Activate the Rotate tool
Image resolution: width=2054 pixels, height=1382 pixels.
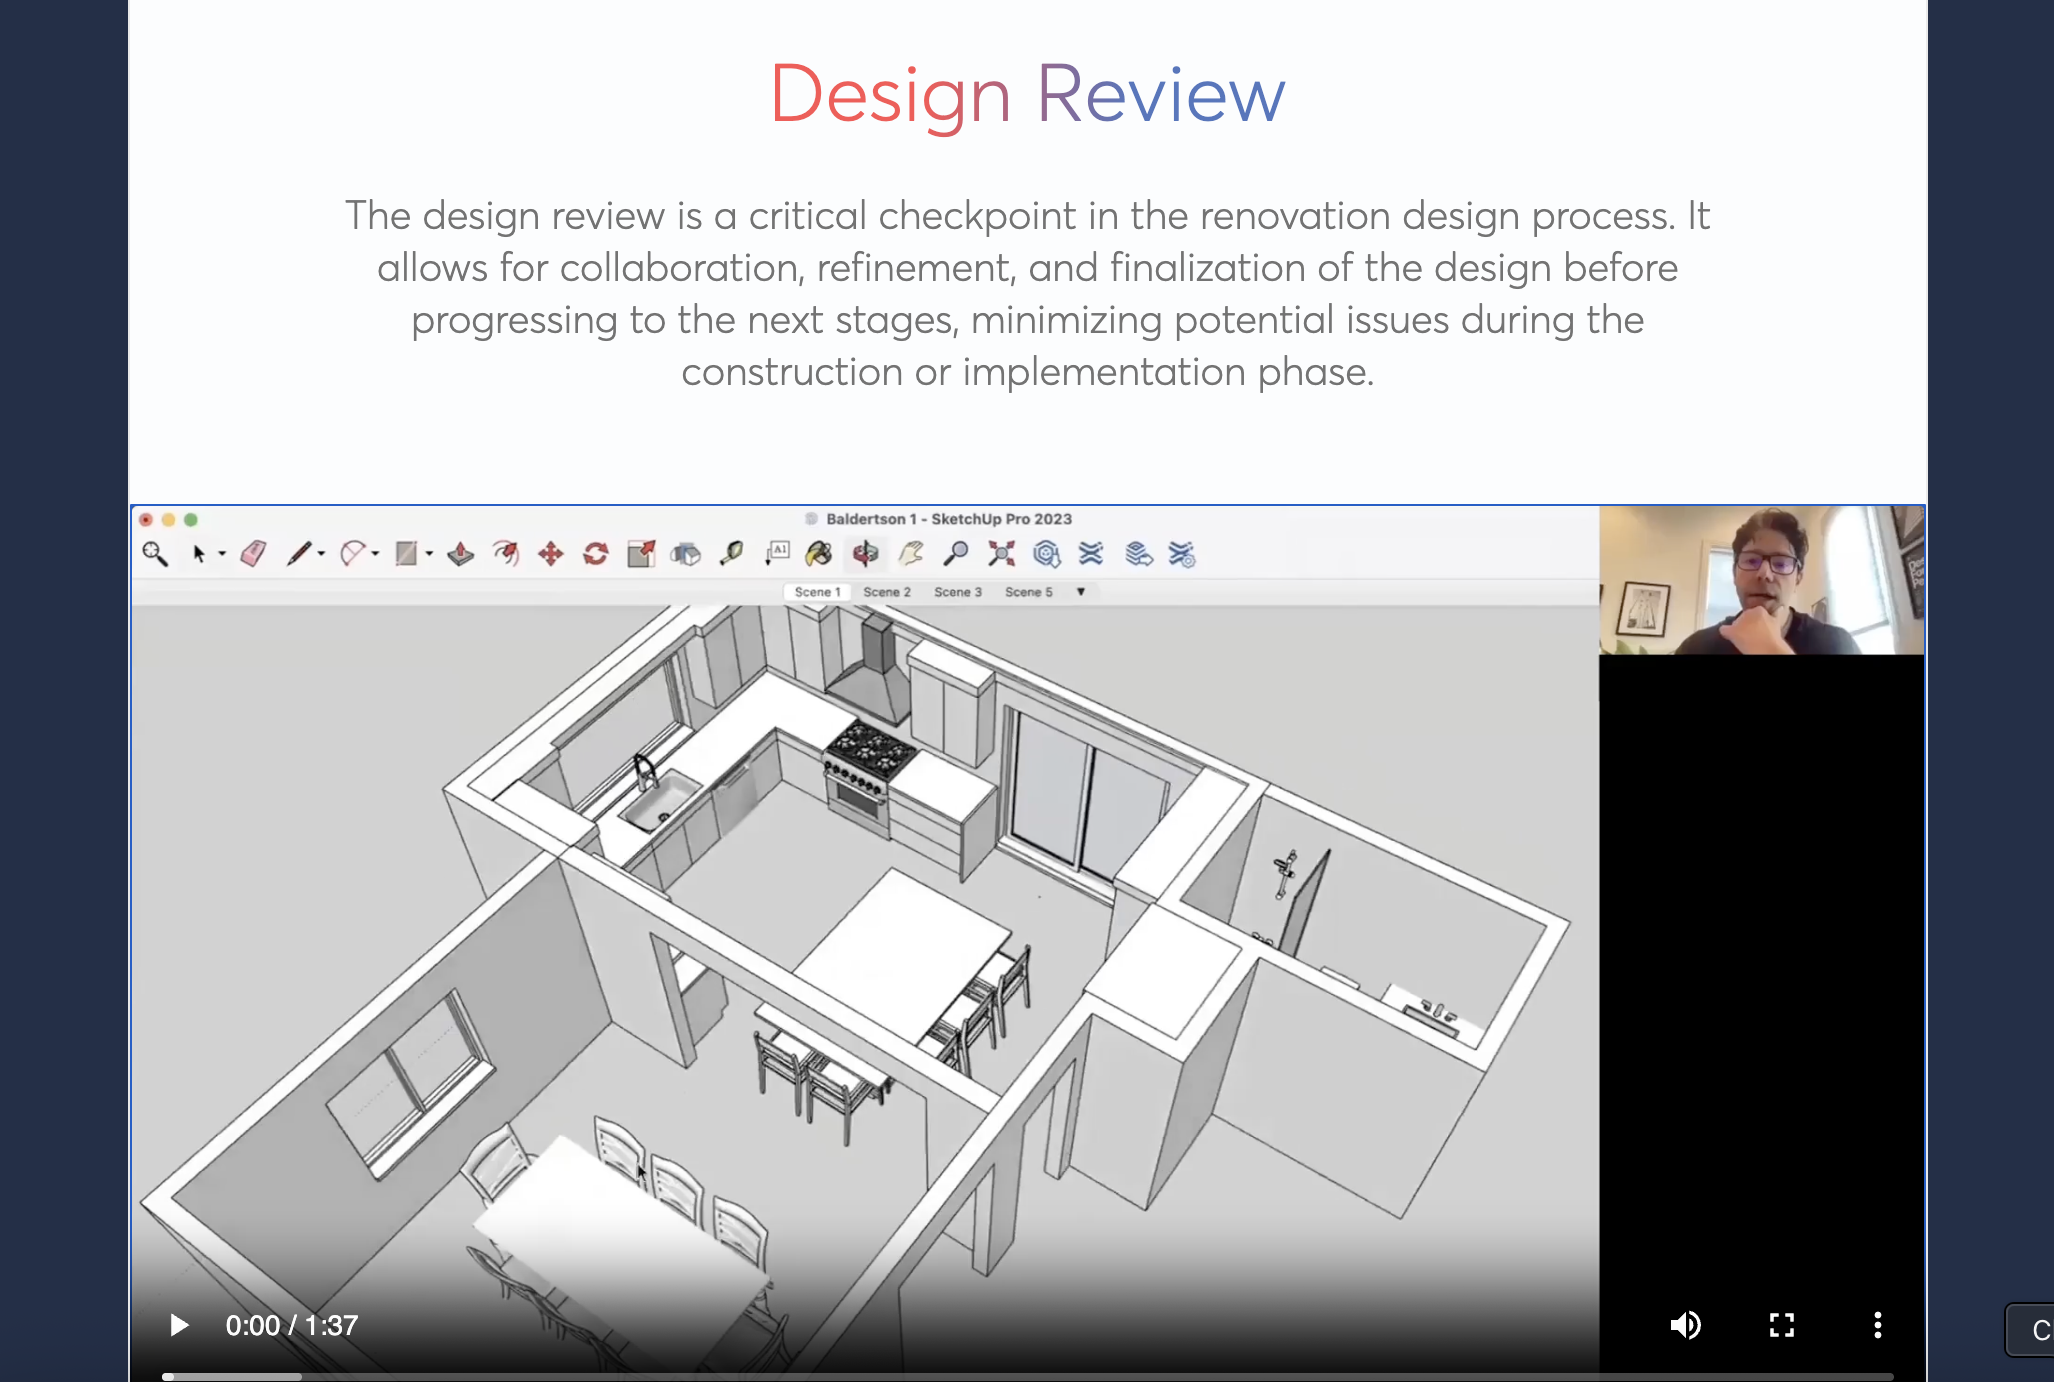tap(596, 554)
